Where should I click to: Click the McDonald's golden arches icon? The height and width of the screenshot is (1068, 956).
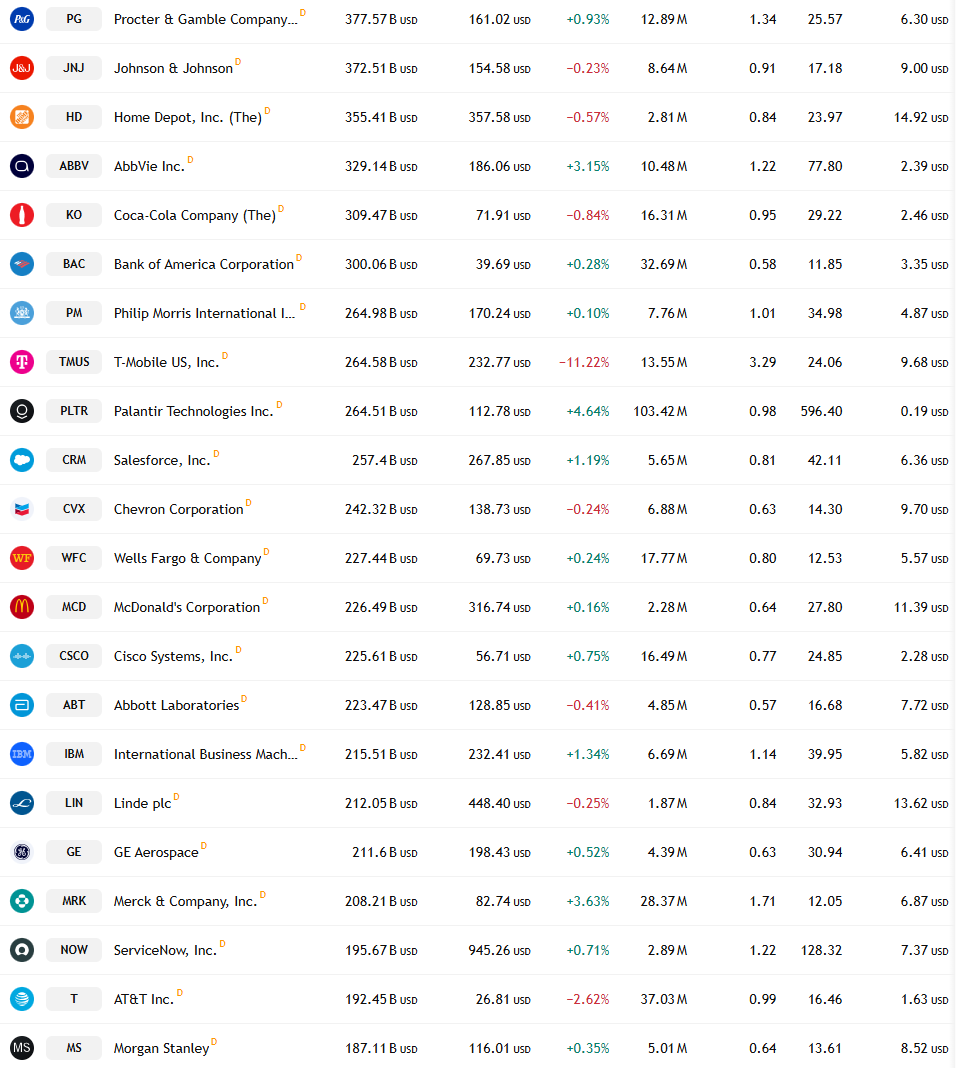point(22,607)
